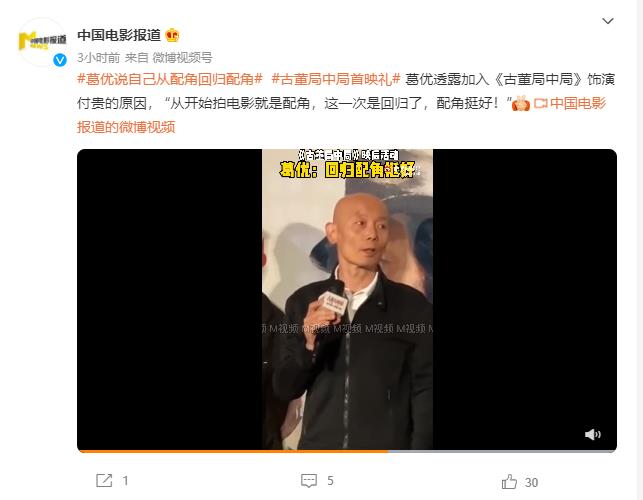The image size is (643, 500).
Task: Like the post with thumbs-up icon
Action: click(509, 482)
